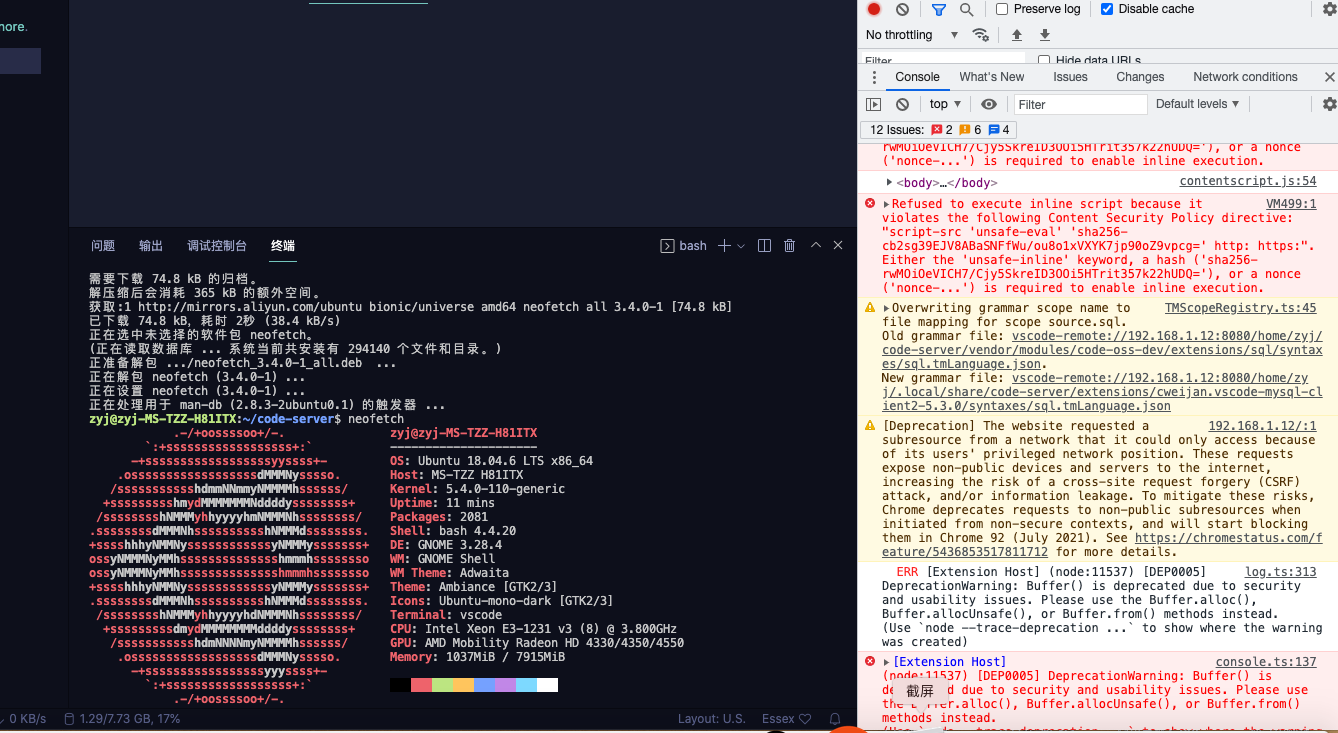Kill the bash terminal with trash icon
Screen dimensions: 1338x733
790,245
